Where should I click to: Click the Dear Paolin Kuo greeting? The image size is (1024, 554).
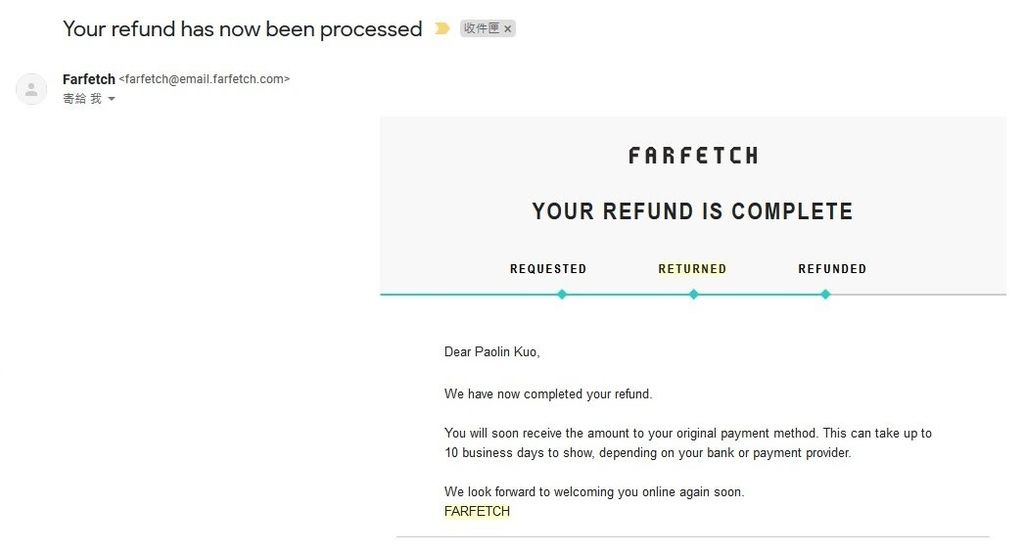point(492,351)
